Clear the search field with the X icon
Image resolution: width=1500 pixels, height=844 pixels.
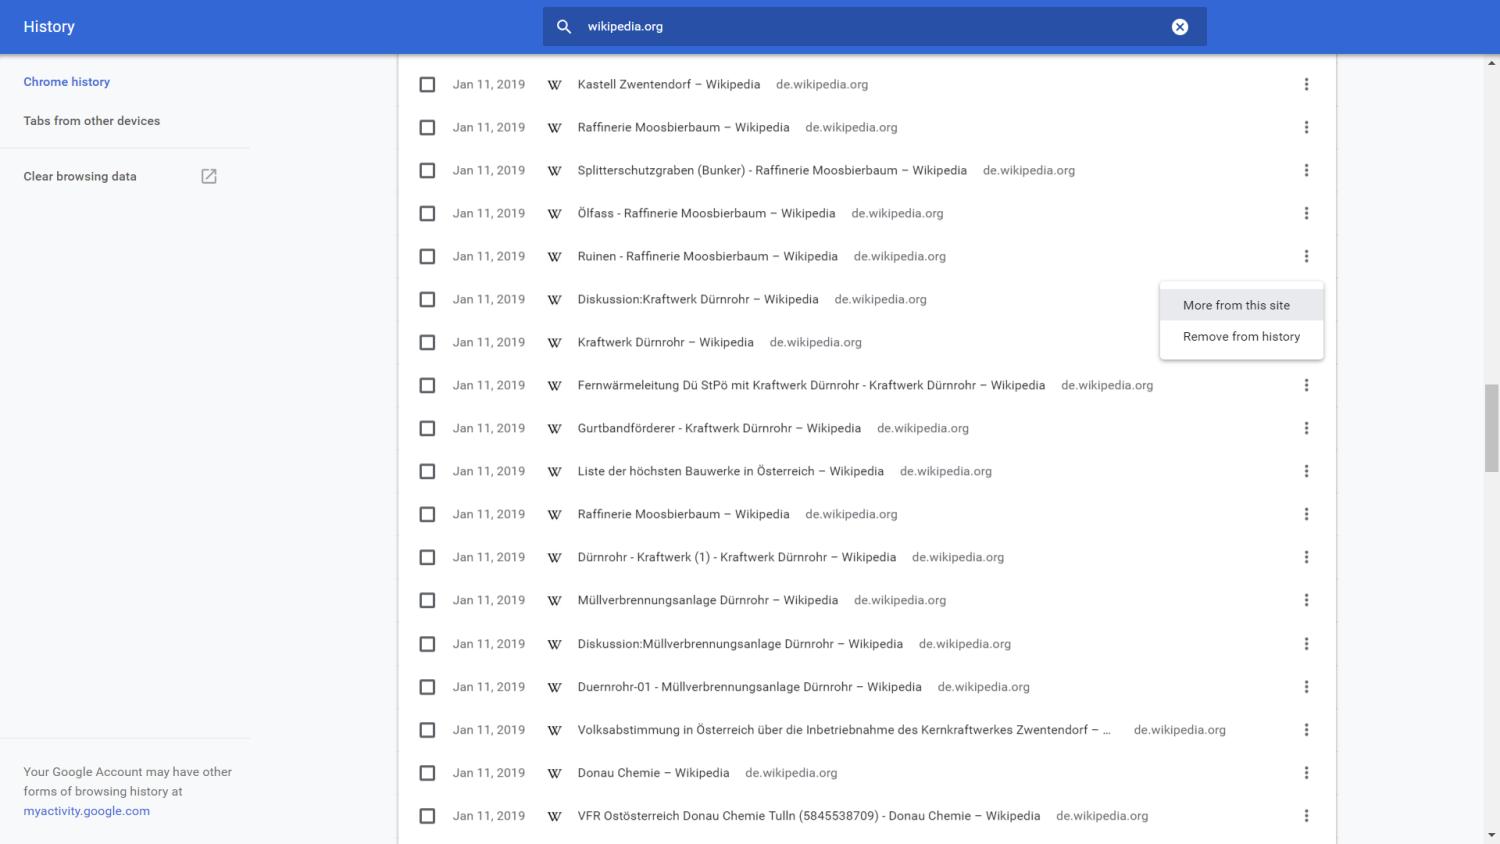tap(1180, 27)
